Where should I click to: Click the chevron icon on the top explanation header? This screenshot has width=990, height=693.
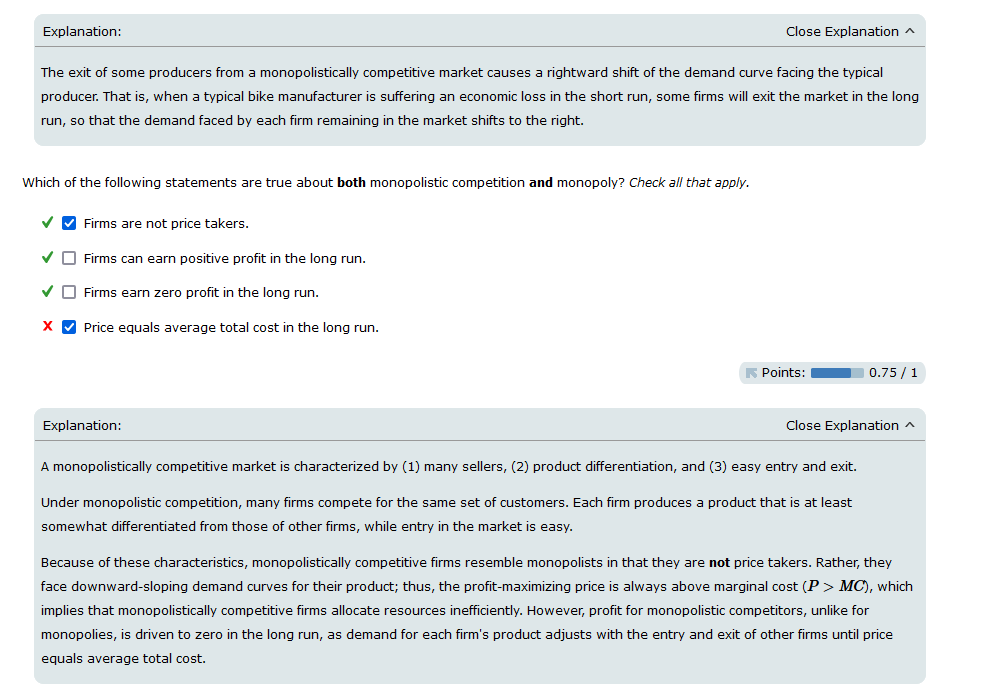point(909,31)
